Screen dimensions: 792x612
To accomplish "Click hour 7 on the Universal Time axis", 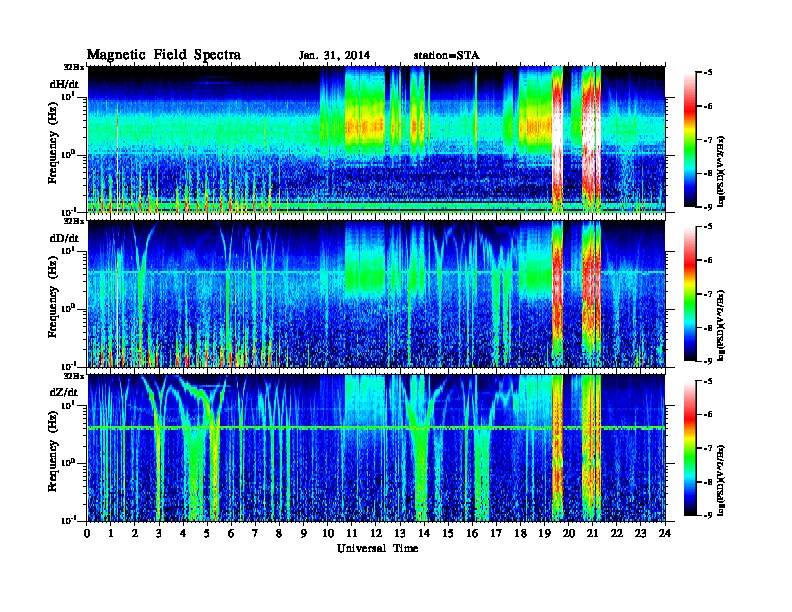I will tap(256, 533).
